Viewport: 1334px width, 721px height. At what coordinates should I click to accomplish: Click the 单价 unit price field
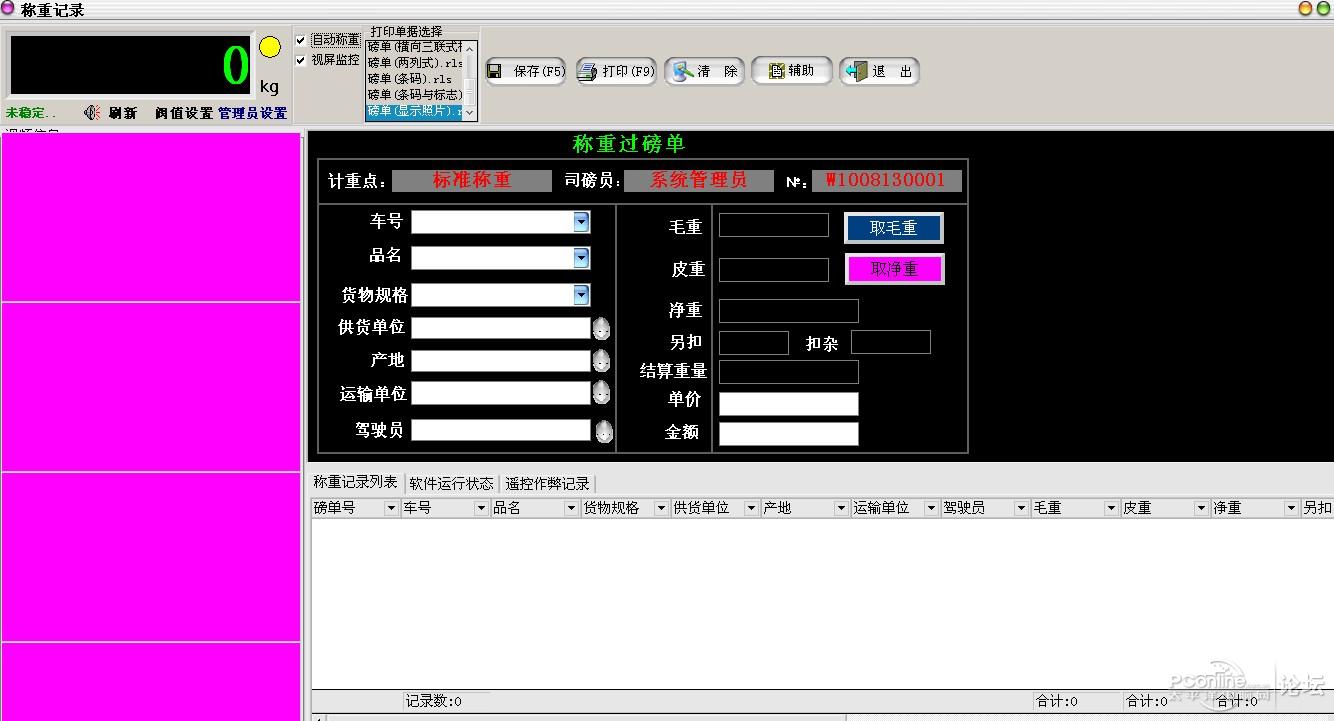[x=789, y=404]
